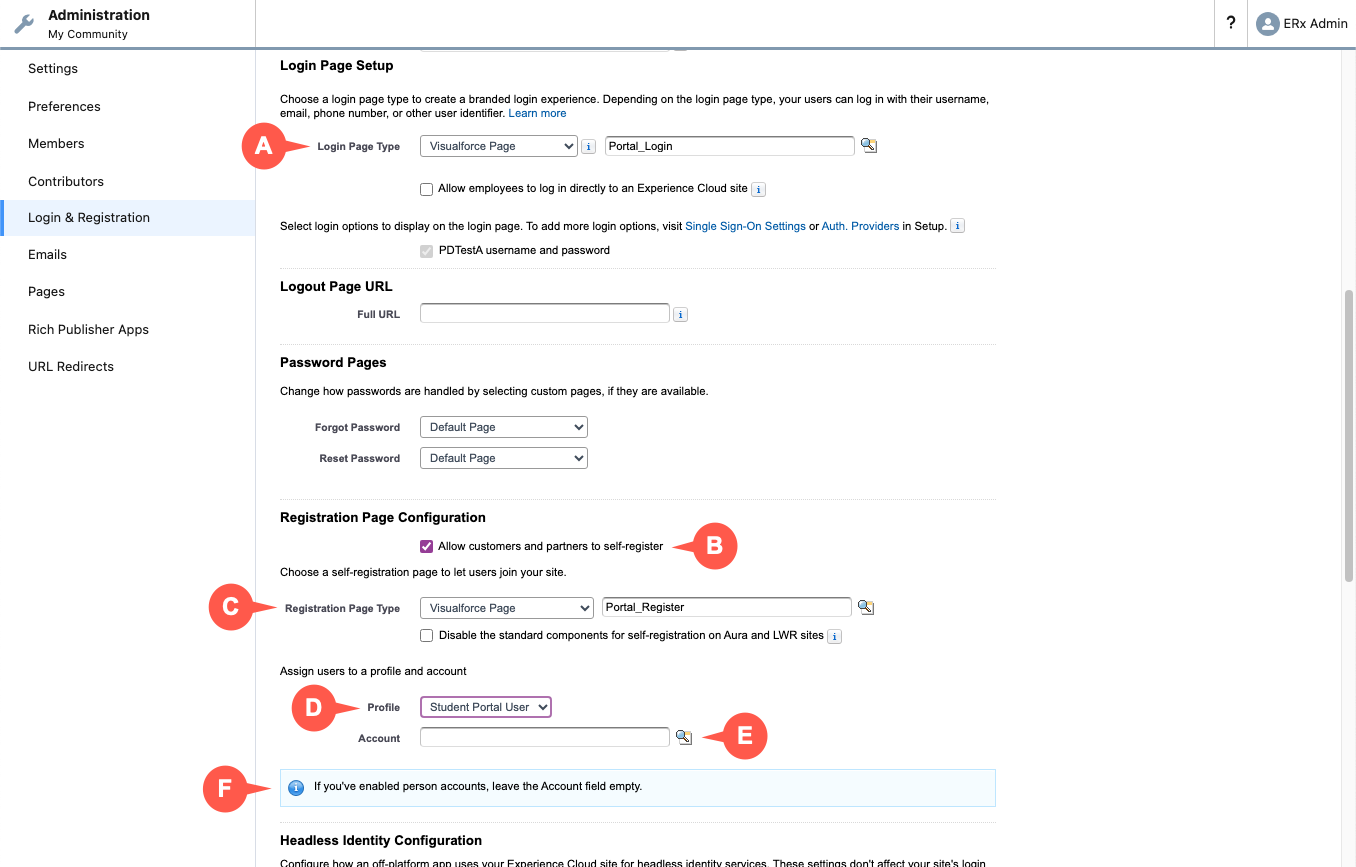Click into the Logout Full URL field
Screen dimensions: 1356x867
point(544,314)
